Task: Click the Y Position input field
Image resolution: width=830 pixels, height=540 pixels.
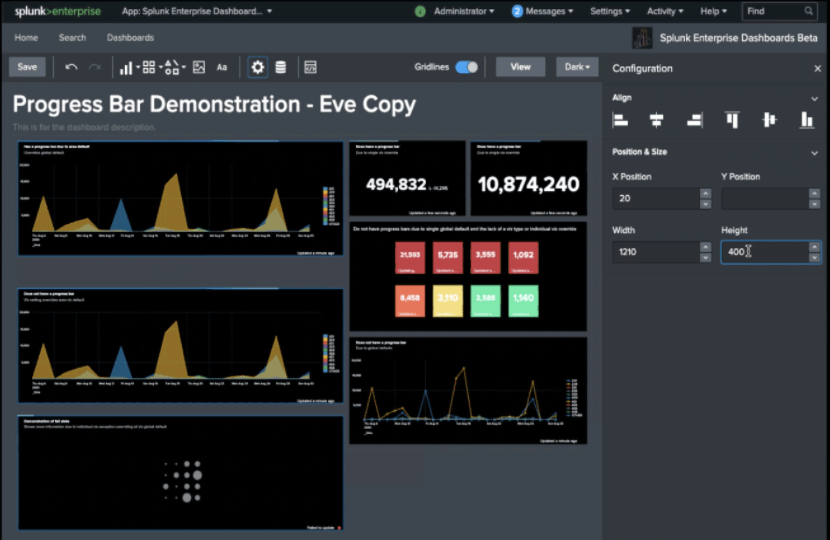Action: [x=764, y=199]
